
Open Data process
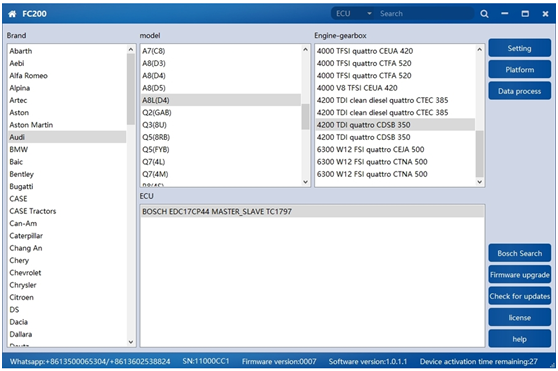click(x=520, y=91)
